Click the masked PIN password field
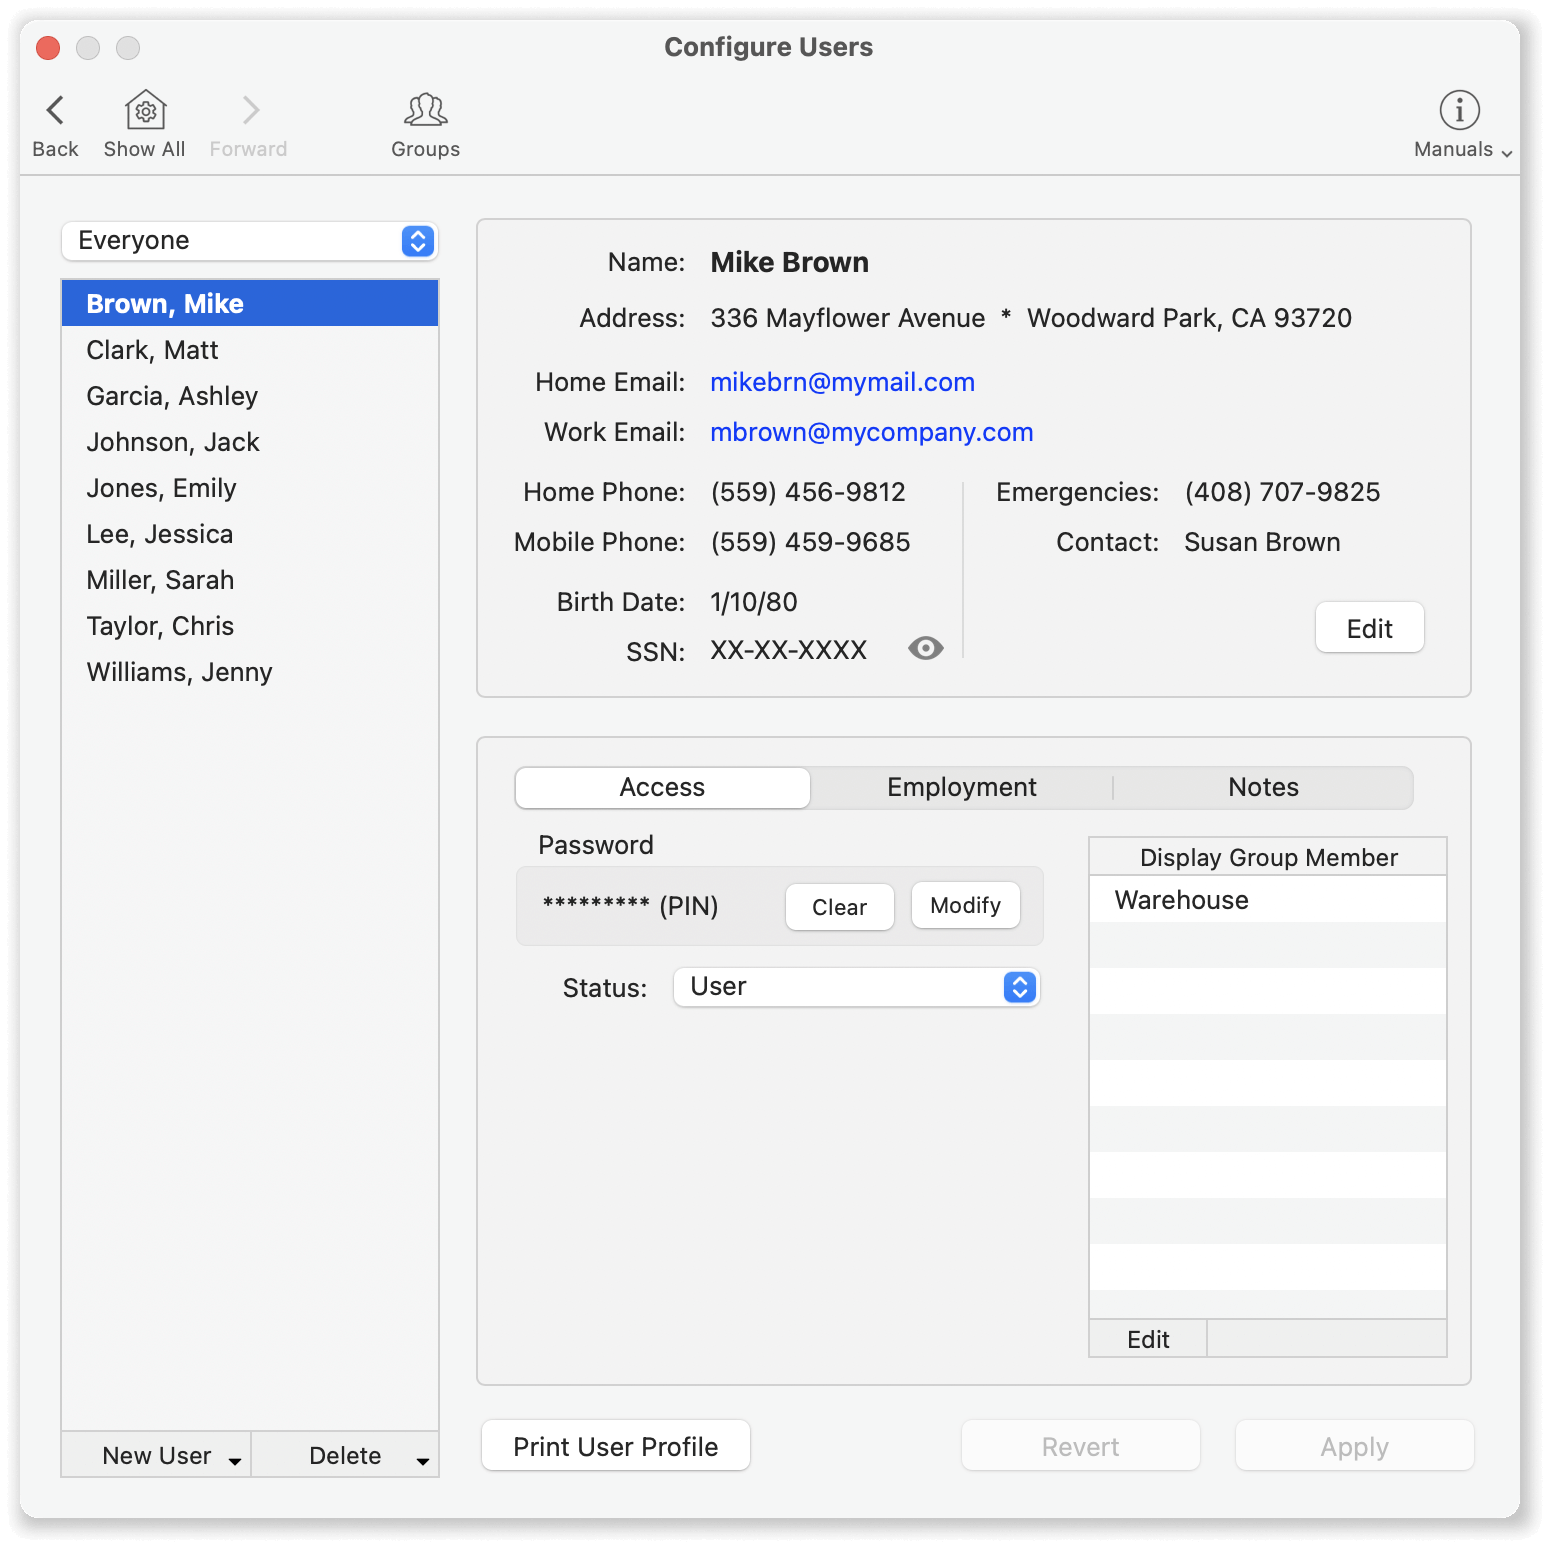The height and width of the screenshot is (1548, 1550). pos(630,906)
